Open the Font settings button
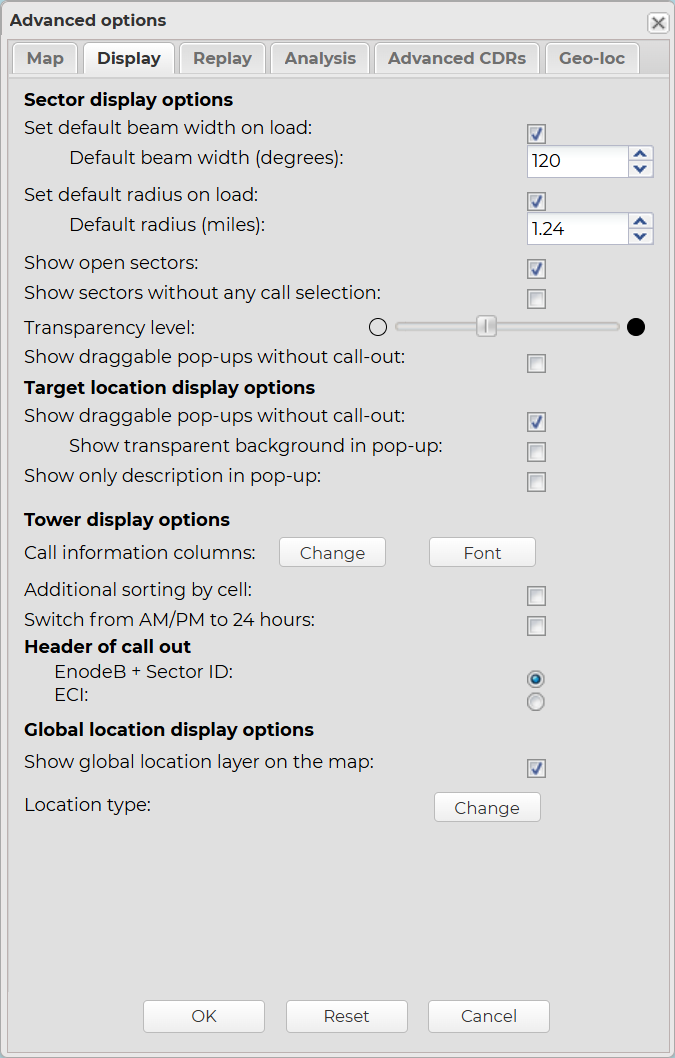Viewport: 675px width, 1058px height. 482,553
